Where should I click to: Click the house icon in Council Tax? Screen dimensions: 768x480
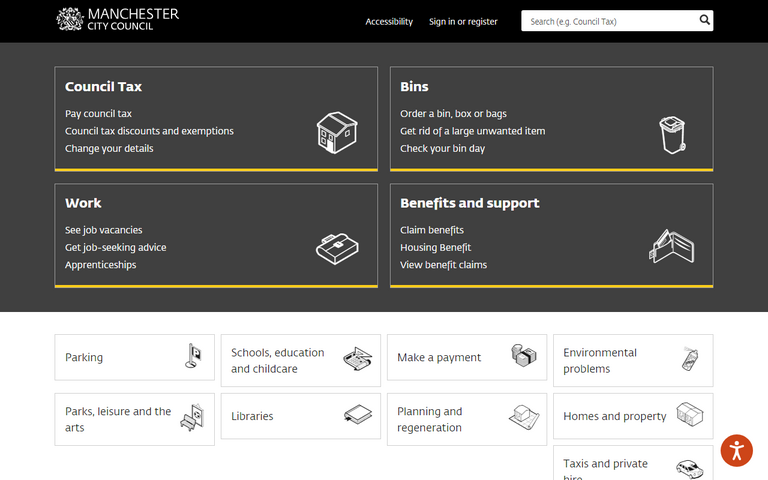336,132
